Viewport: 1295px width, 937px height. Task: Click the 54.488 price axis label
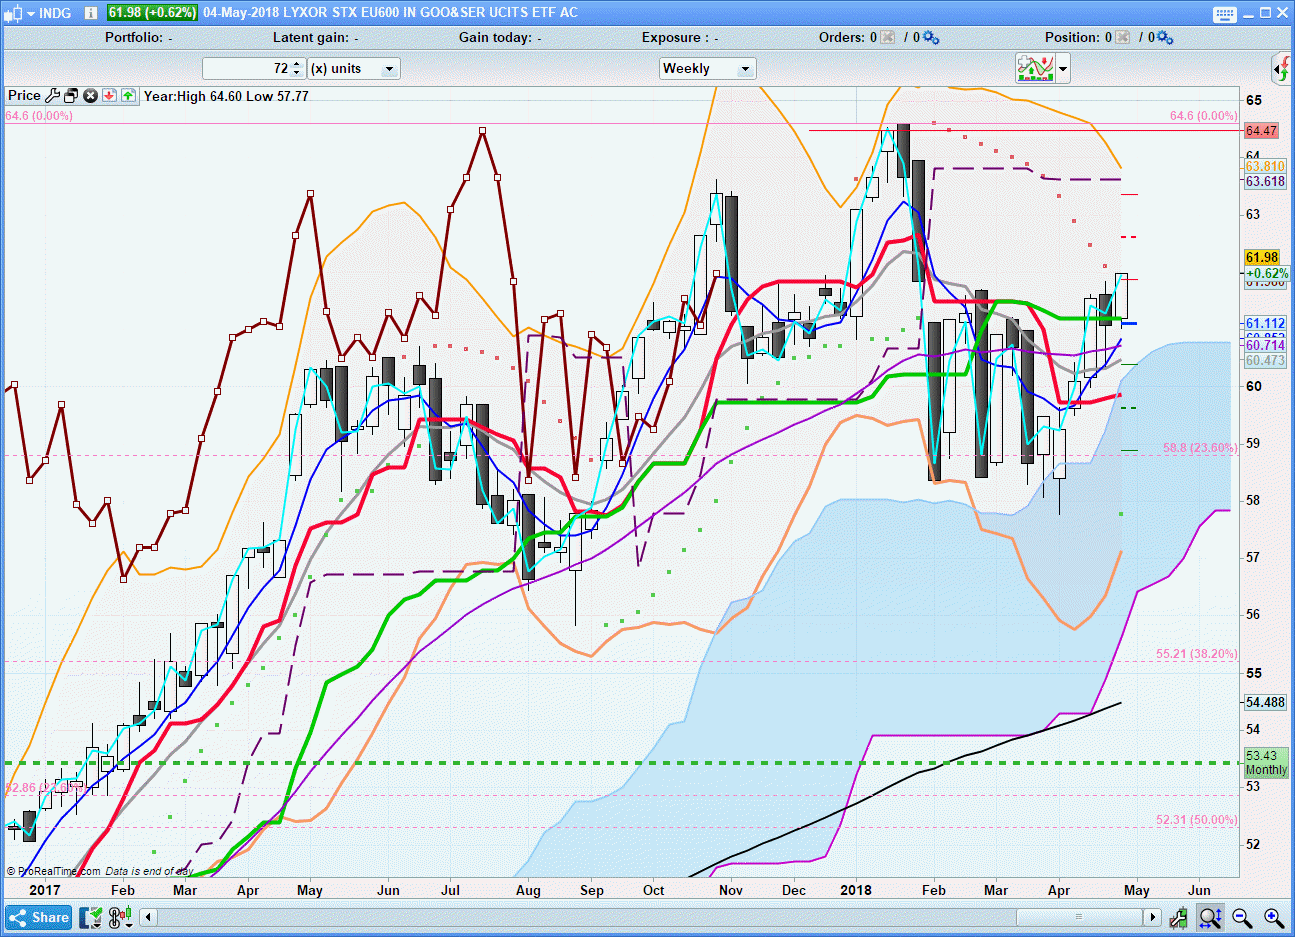[1265, 703]
